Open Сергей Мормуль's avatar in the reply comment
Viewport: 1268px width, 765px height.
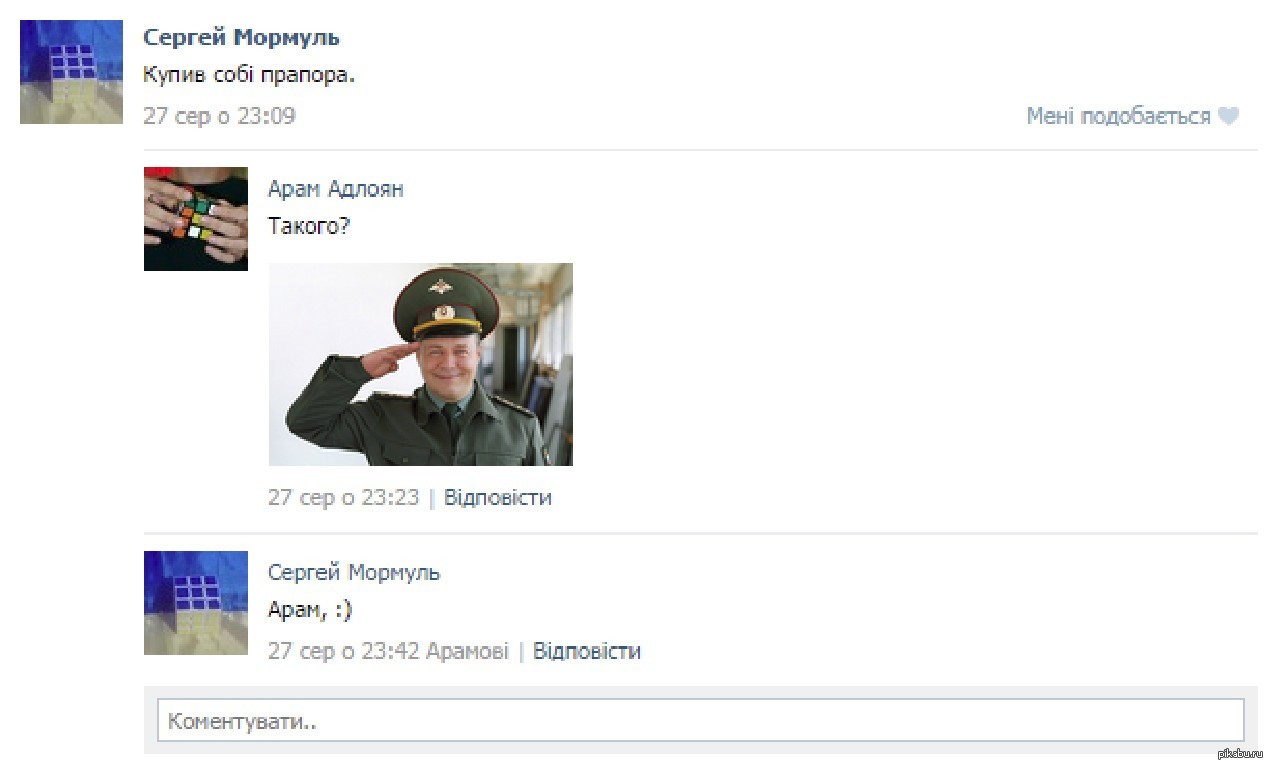(x=196, y=603)
